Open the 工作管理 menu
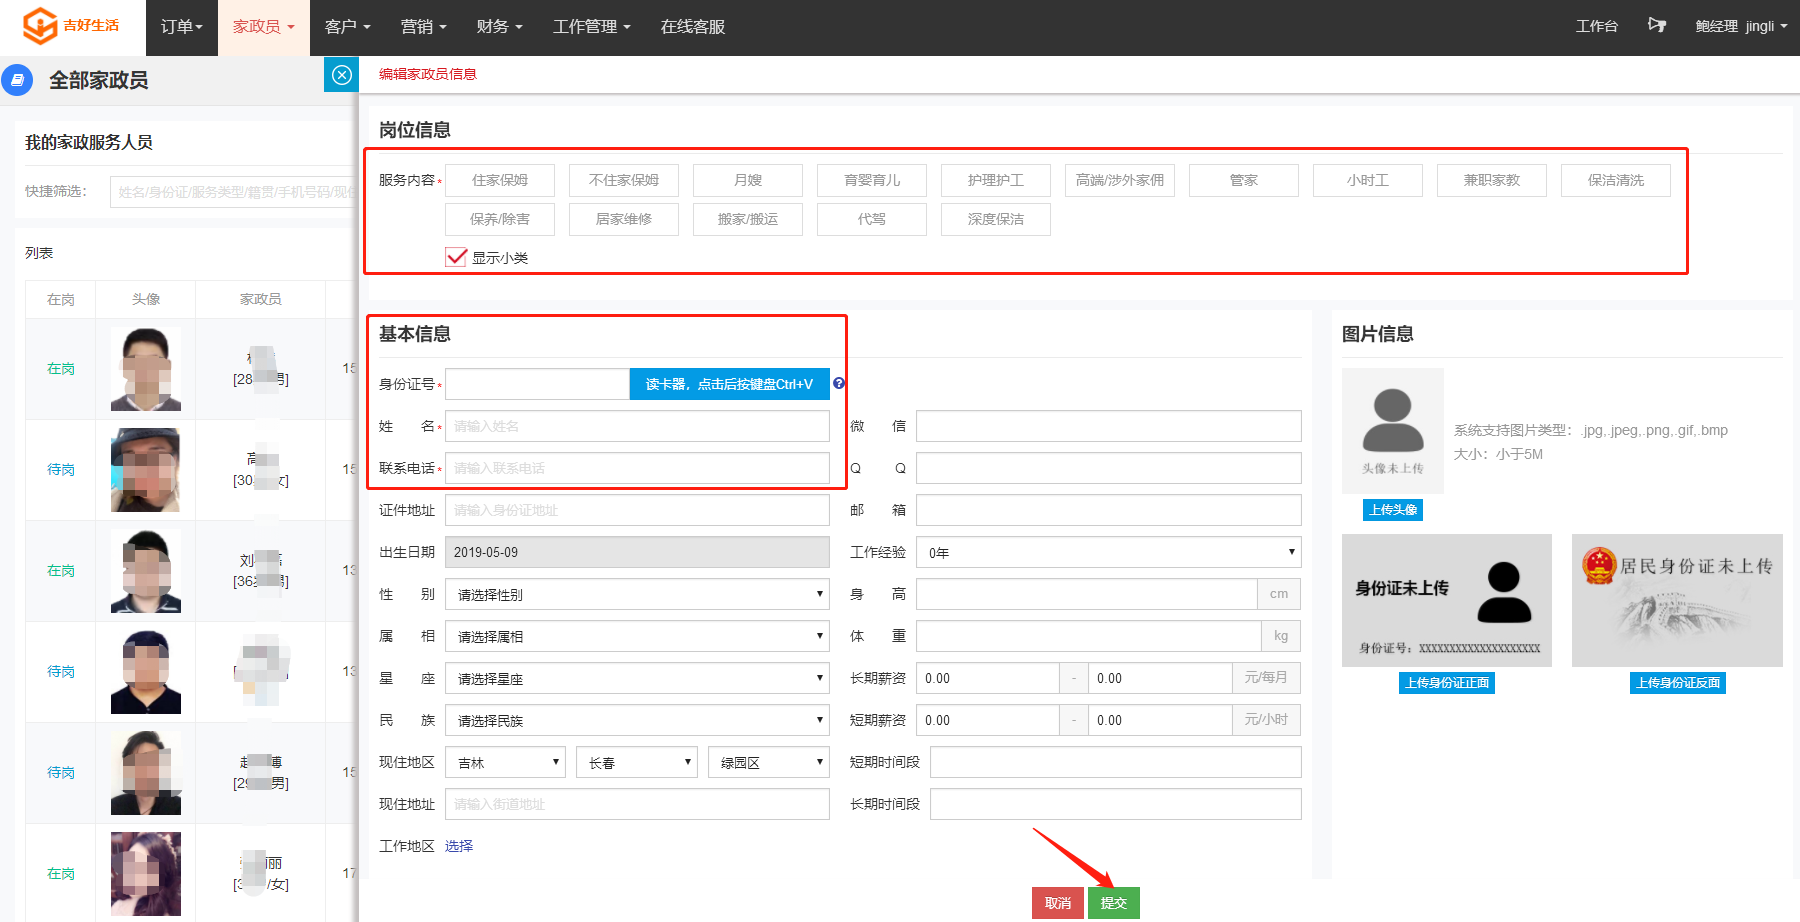 (592, 27)
